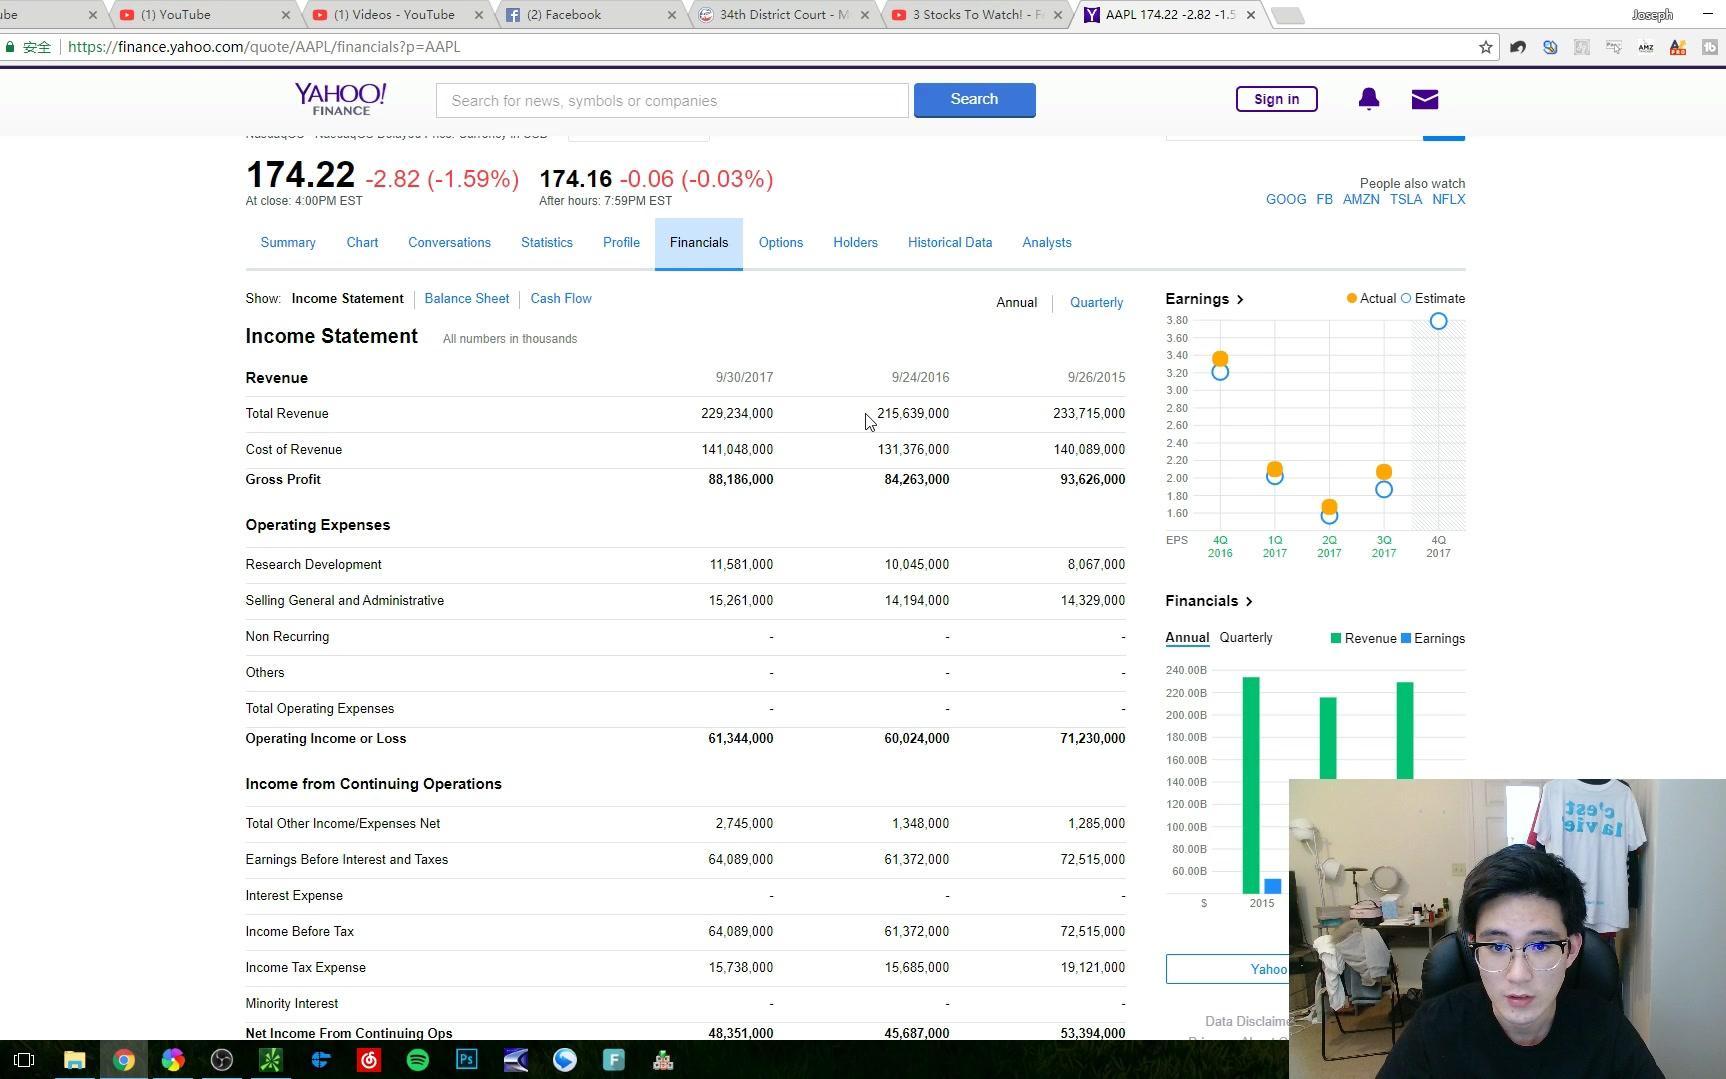Open the Analysts tab
This screenshot has height=1079, width=1726.
point(1047,243)
